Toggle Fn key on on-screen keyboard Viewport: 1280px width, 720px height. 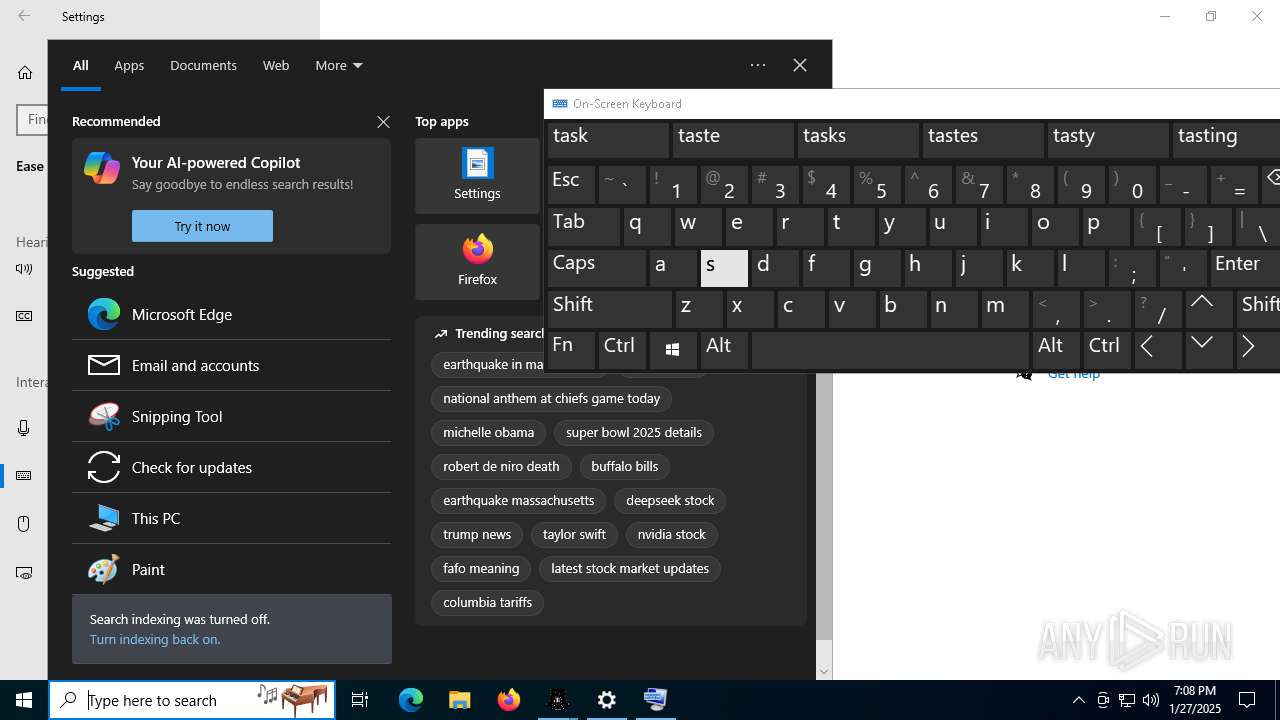click(571, 351)
